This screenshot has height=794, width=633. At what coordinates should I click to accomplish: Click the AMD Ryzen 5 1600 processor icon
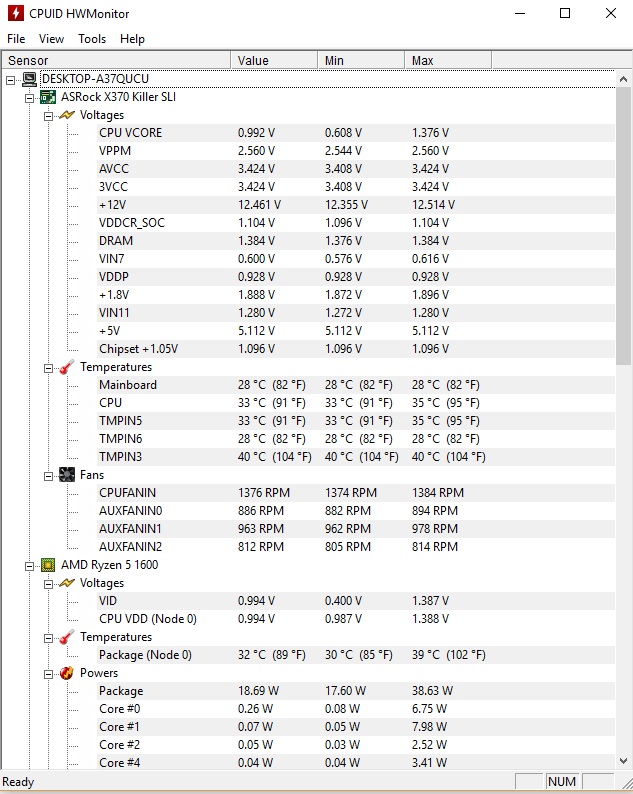[48, 565]
